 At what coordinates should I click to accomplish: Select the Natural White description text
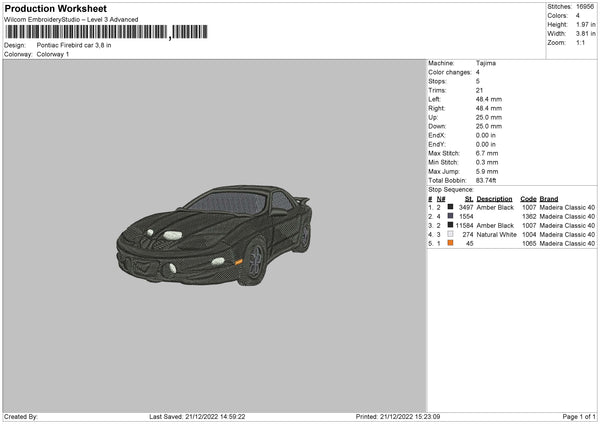(x=495, y=234)
